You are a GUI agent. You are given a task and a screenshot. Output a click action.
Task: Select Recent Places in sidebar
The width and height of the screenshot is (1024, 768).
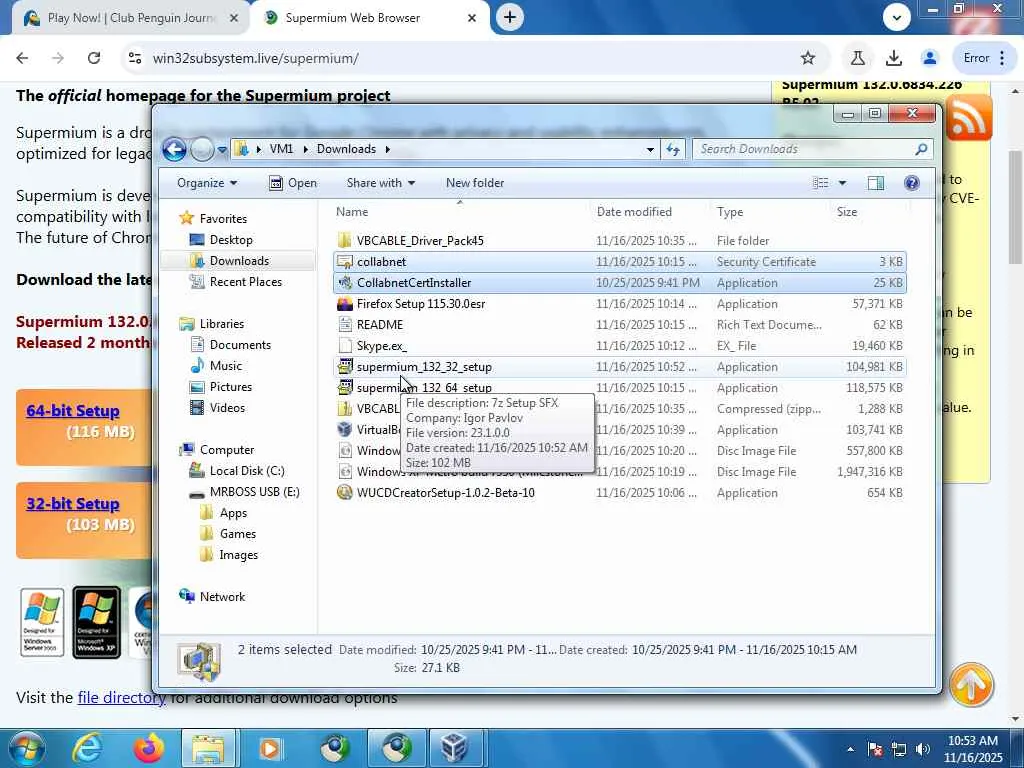236,281
